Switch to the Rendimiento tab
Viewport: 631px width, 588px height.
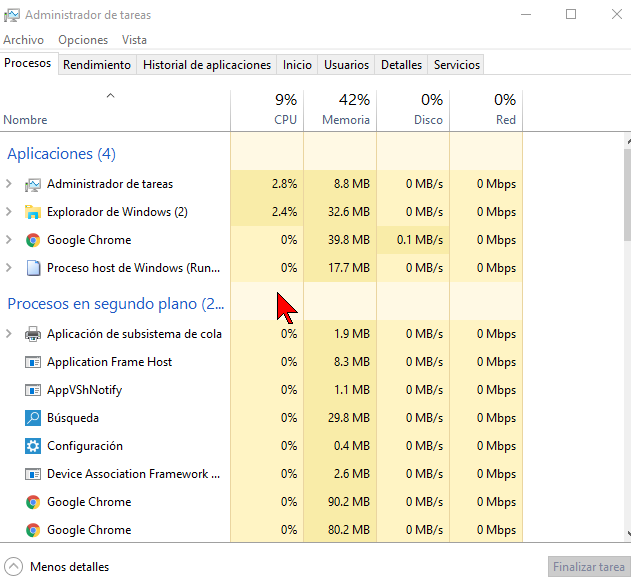97,65
